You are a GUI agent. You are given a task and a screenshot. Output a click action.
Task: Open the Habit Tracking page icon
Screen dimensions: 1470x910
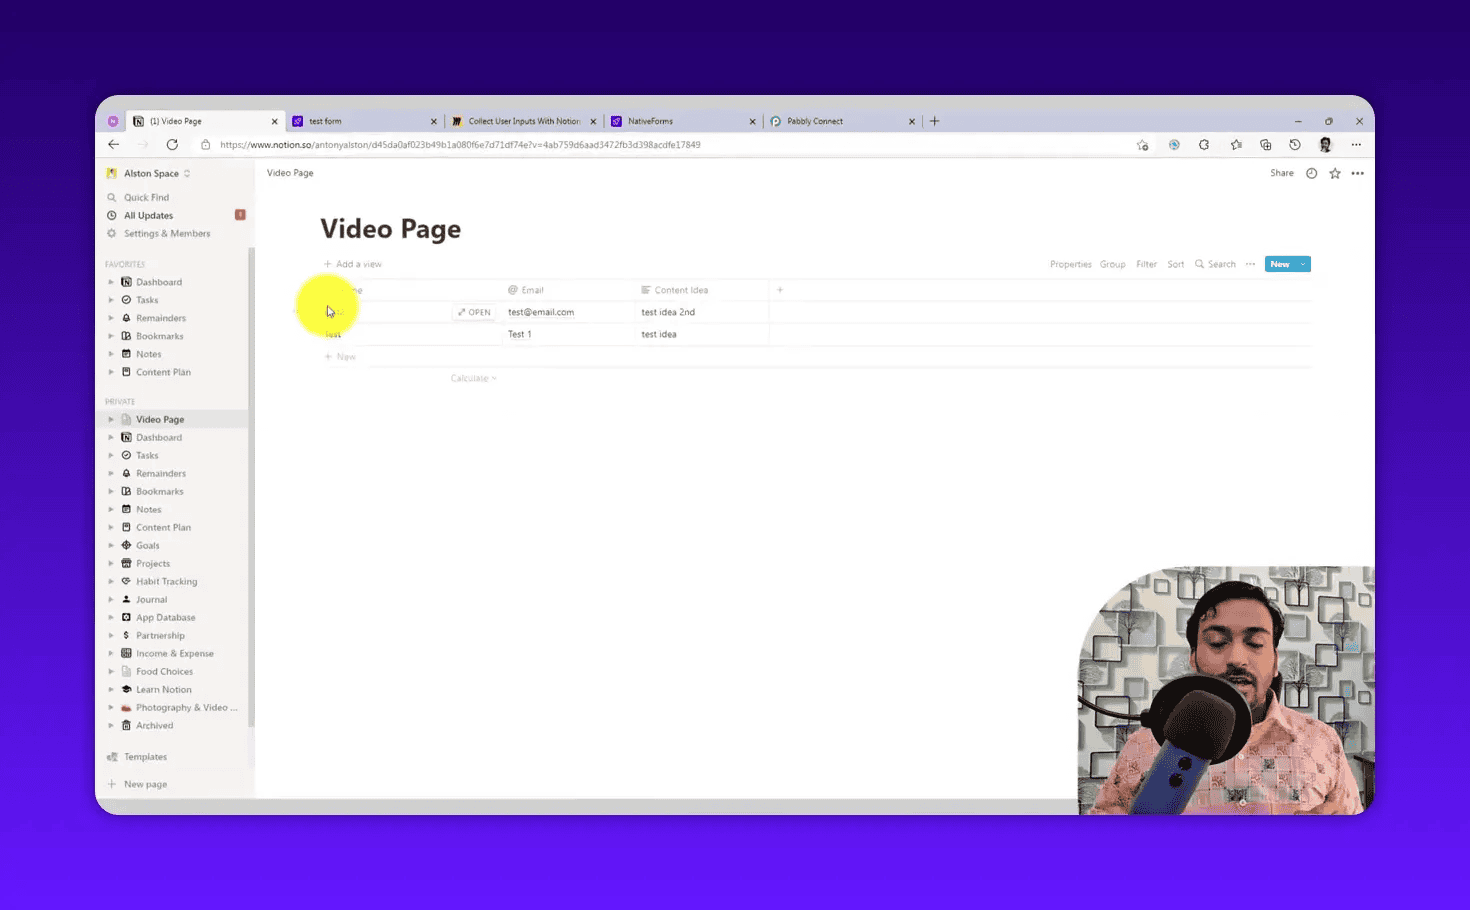[x=127, y=581]
